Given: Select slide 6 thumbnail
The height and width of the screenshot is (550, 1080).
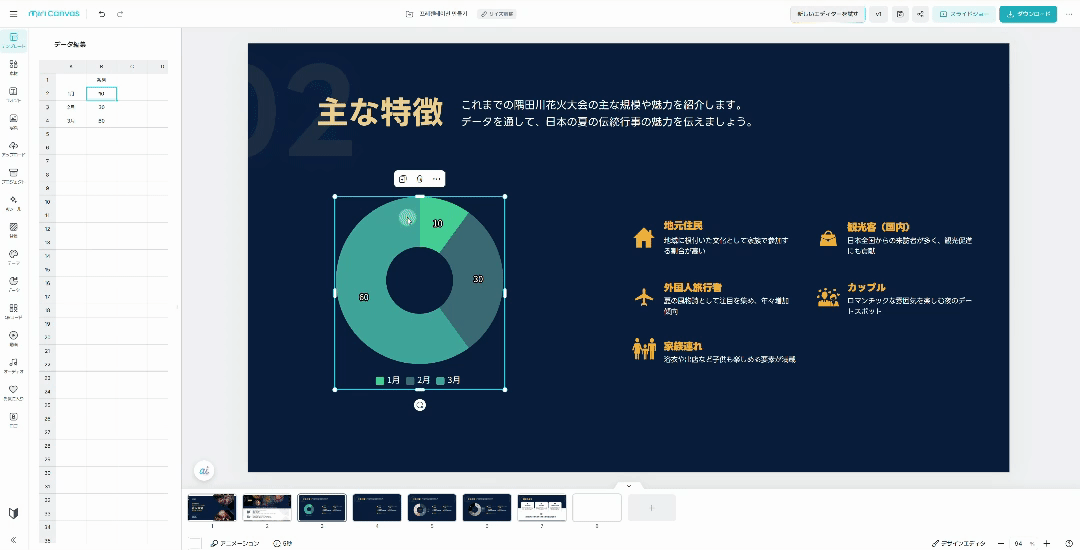Looking at the screenshot, I should tap(487, 508).
